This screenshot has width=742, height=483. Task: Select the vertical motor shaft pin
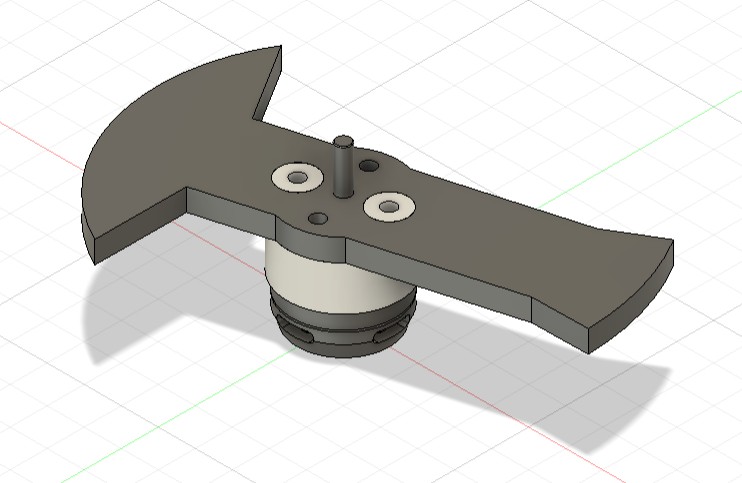click(344, 166)
